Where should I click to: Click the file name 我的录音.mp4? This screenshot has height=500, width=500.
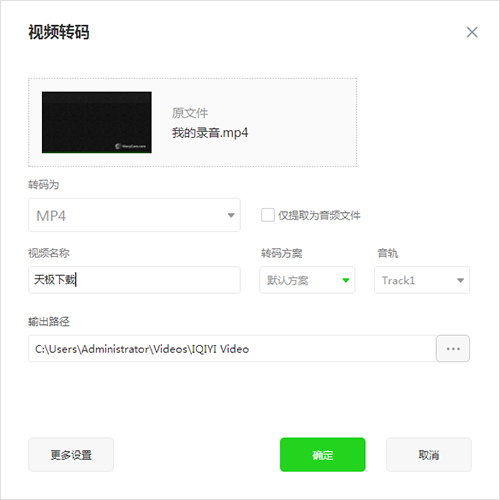point(210,133)
